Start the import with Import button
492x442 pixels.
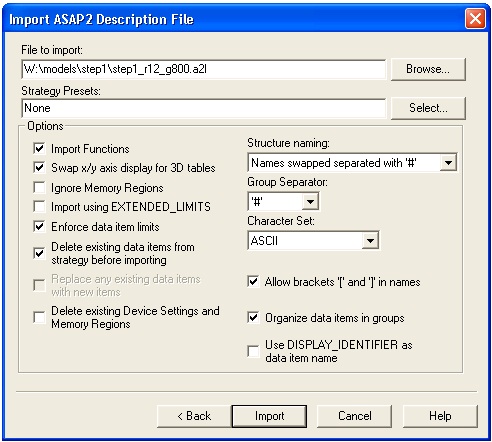click(269, 416)
